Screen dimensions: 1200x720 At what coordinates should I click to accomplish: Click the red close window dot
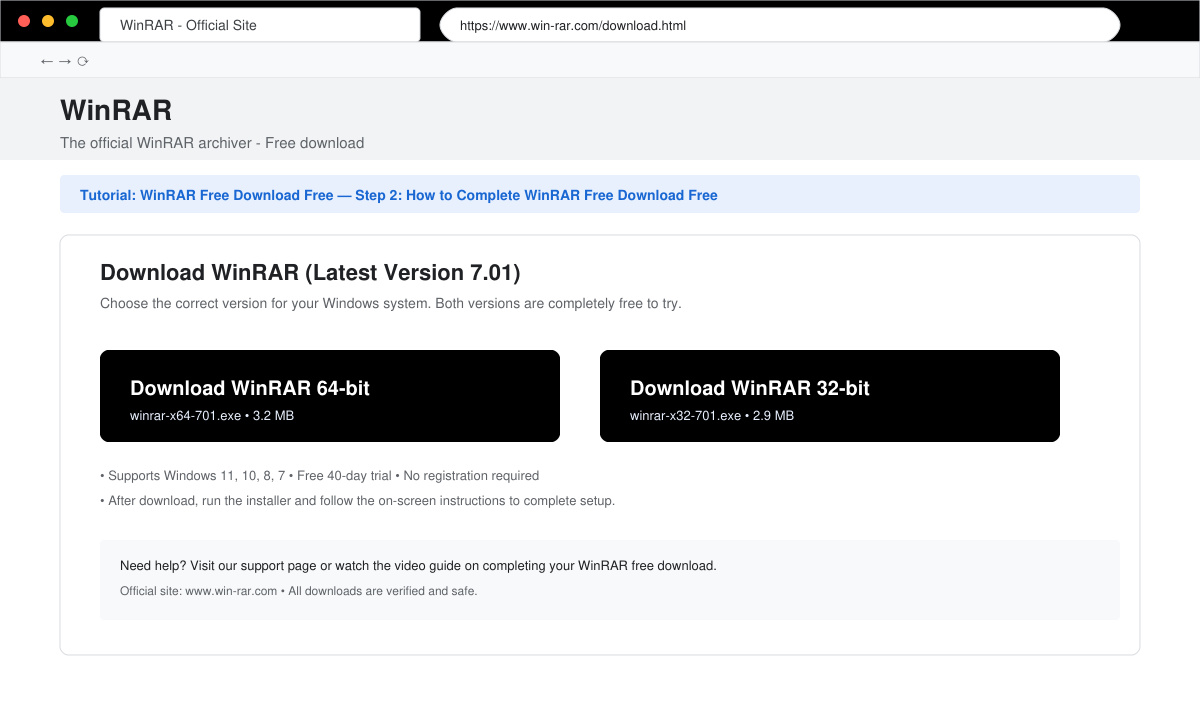tap(24, 21)
